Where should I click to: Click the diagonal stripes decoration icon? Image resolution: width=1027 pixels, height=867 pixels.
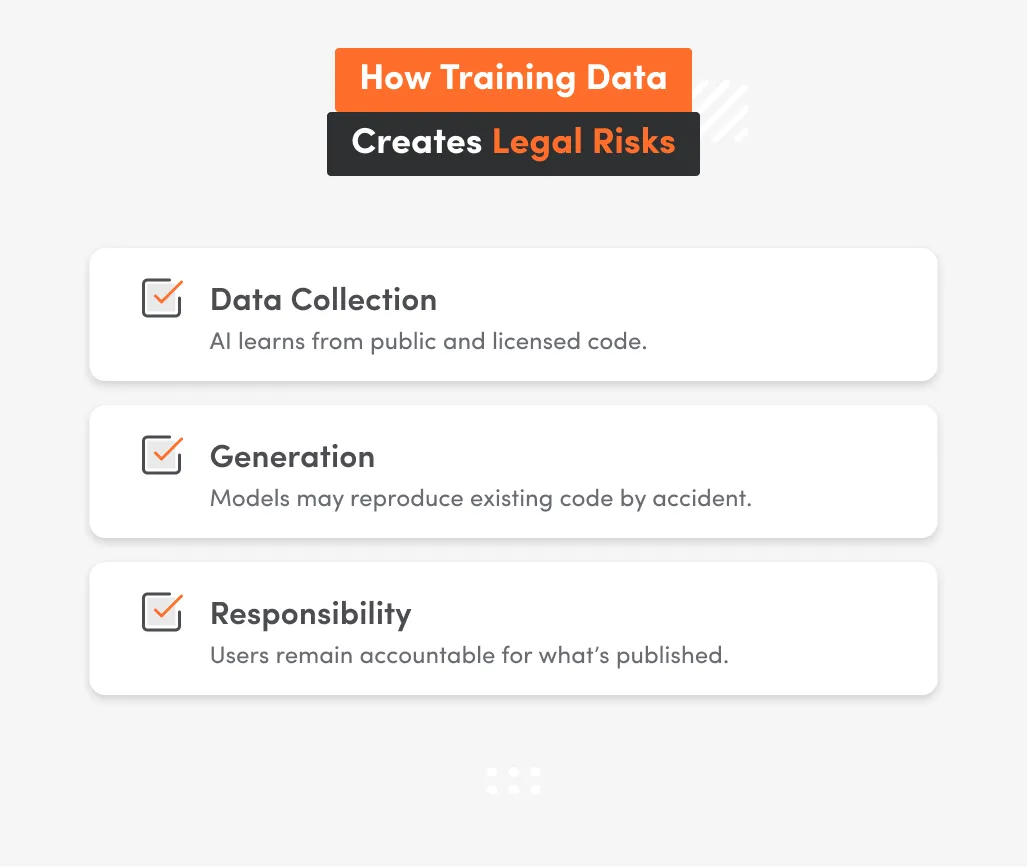723,110
